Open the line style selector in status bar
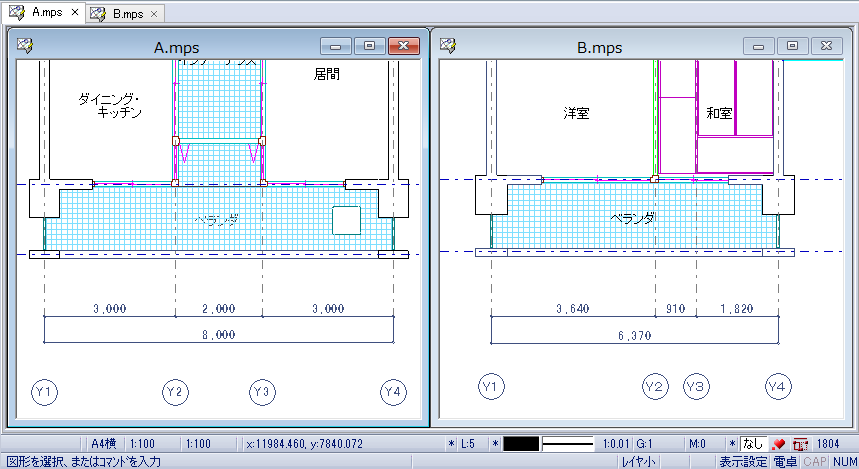Viewport: 859px width, 469px height. pos(568,444)
